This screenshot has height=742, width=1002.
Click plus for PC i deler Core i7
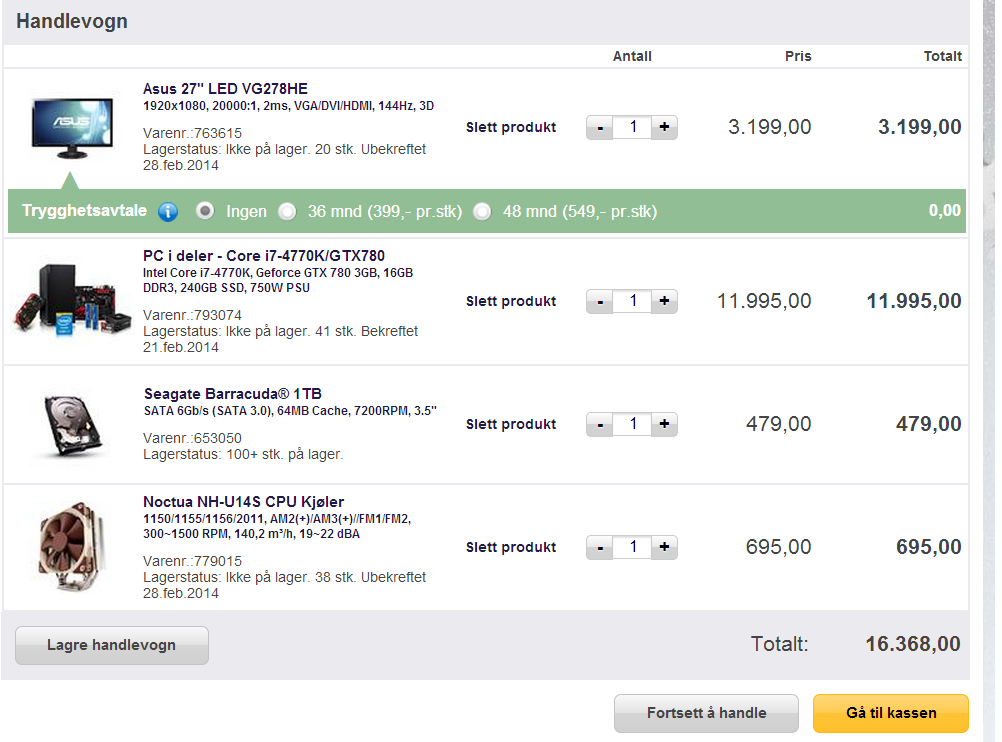(x=665, y=301)
